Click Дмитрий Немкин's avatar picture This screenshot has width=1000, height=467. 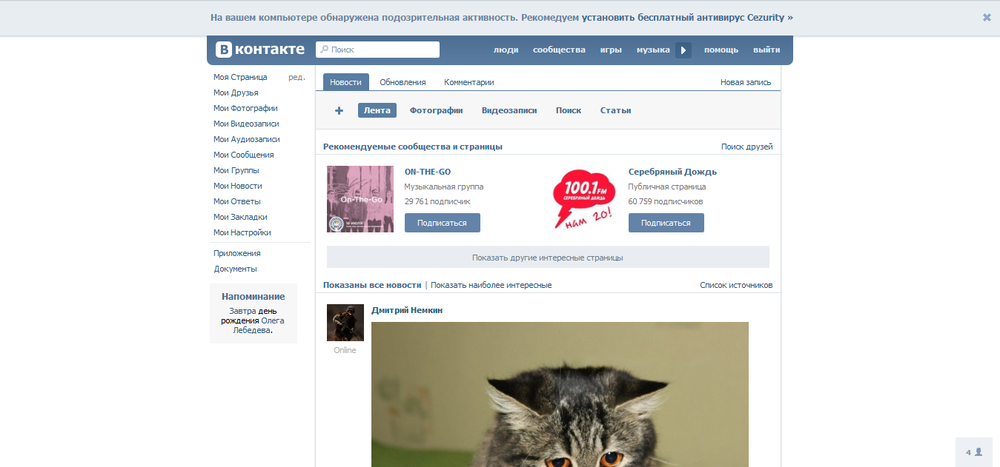coord(345,322)
